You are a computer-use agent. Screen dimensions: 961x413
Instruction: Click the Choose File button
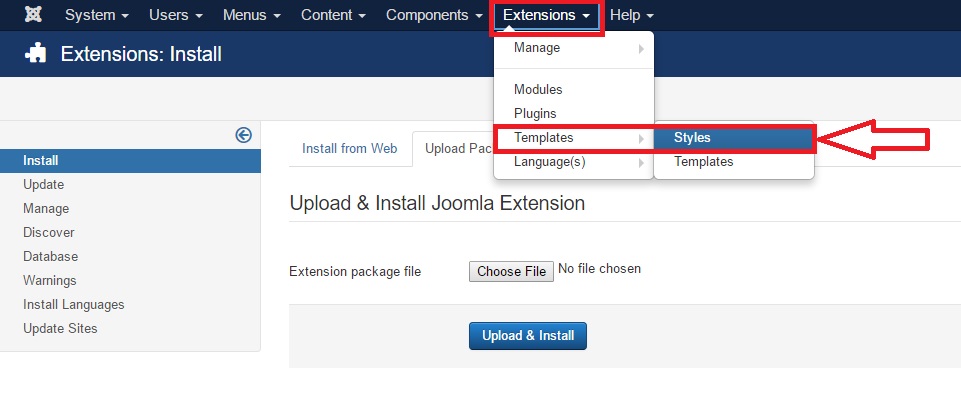(x=511, y=271)
